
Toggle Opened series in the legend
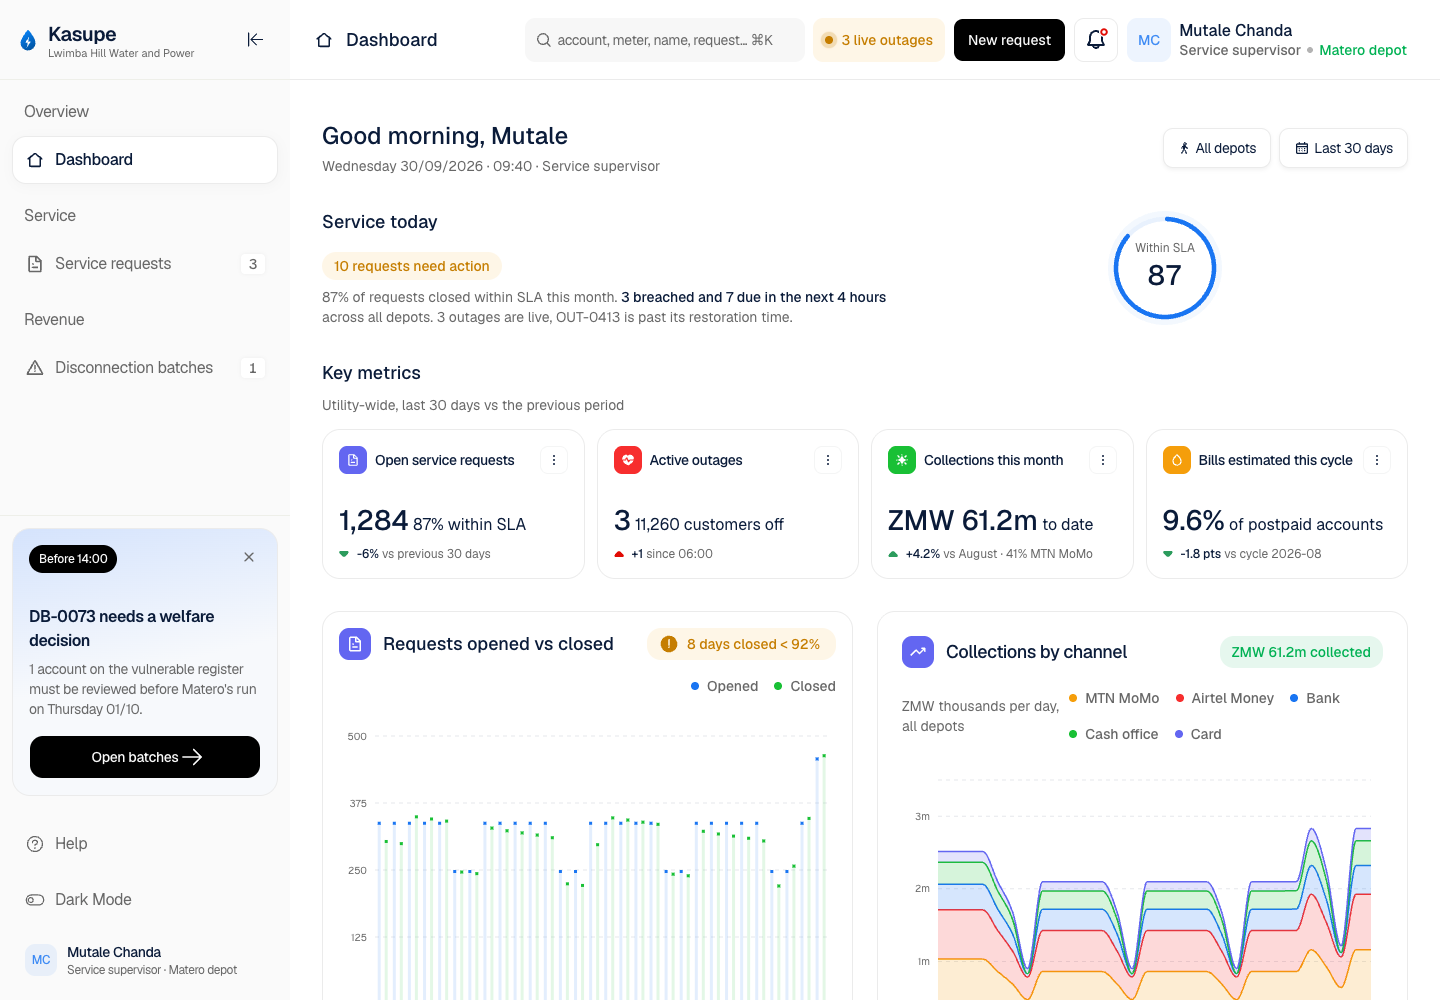click(x=725, y=686)
